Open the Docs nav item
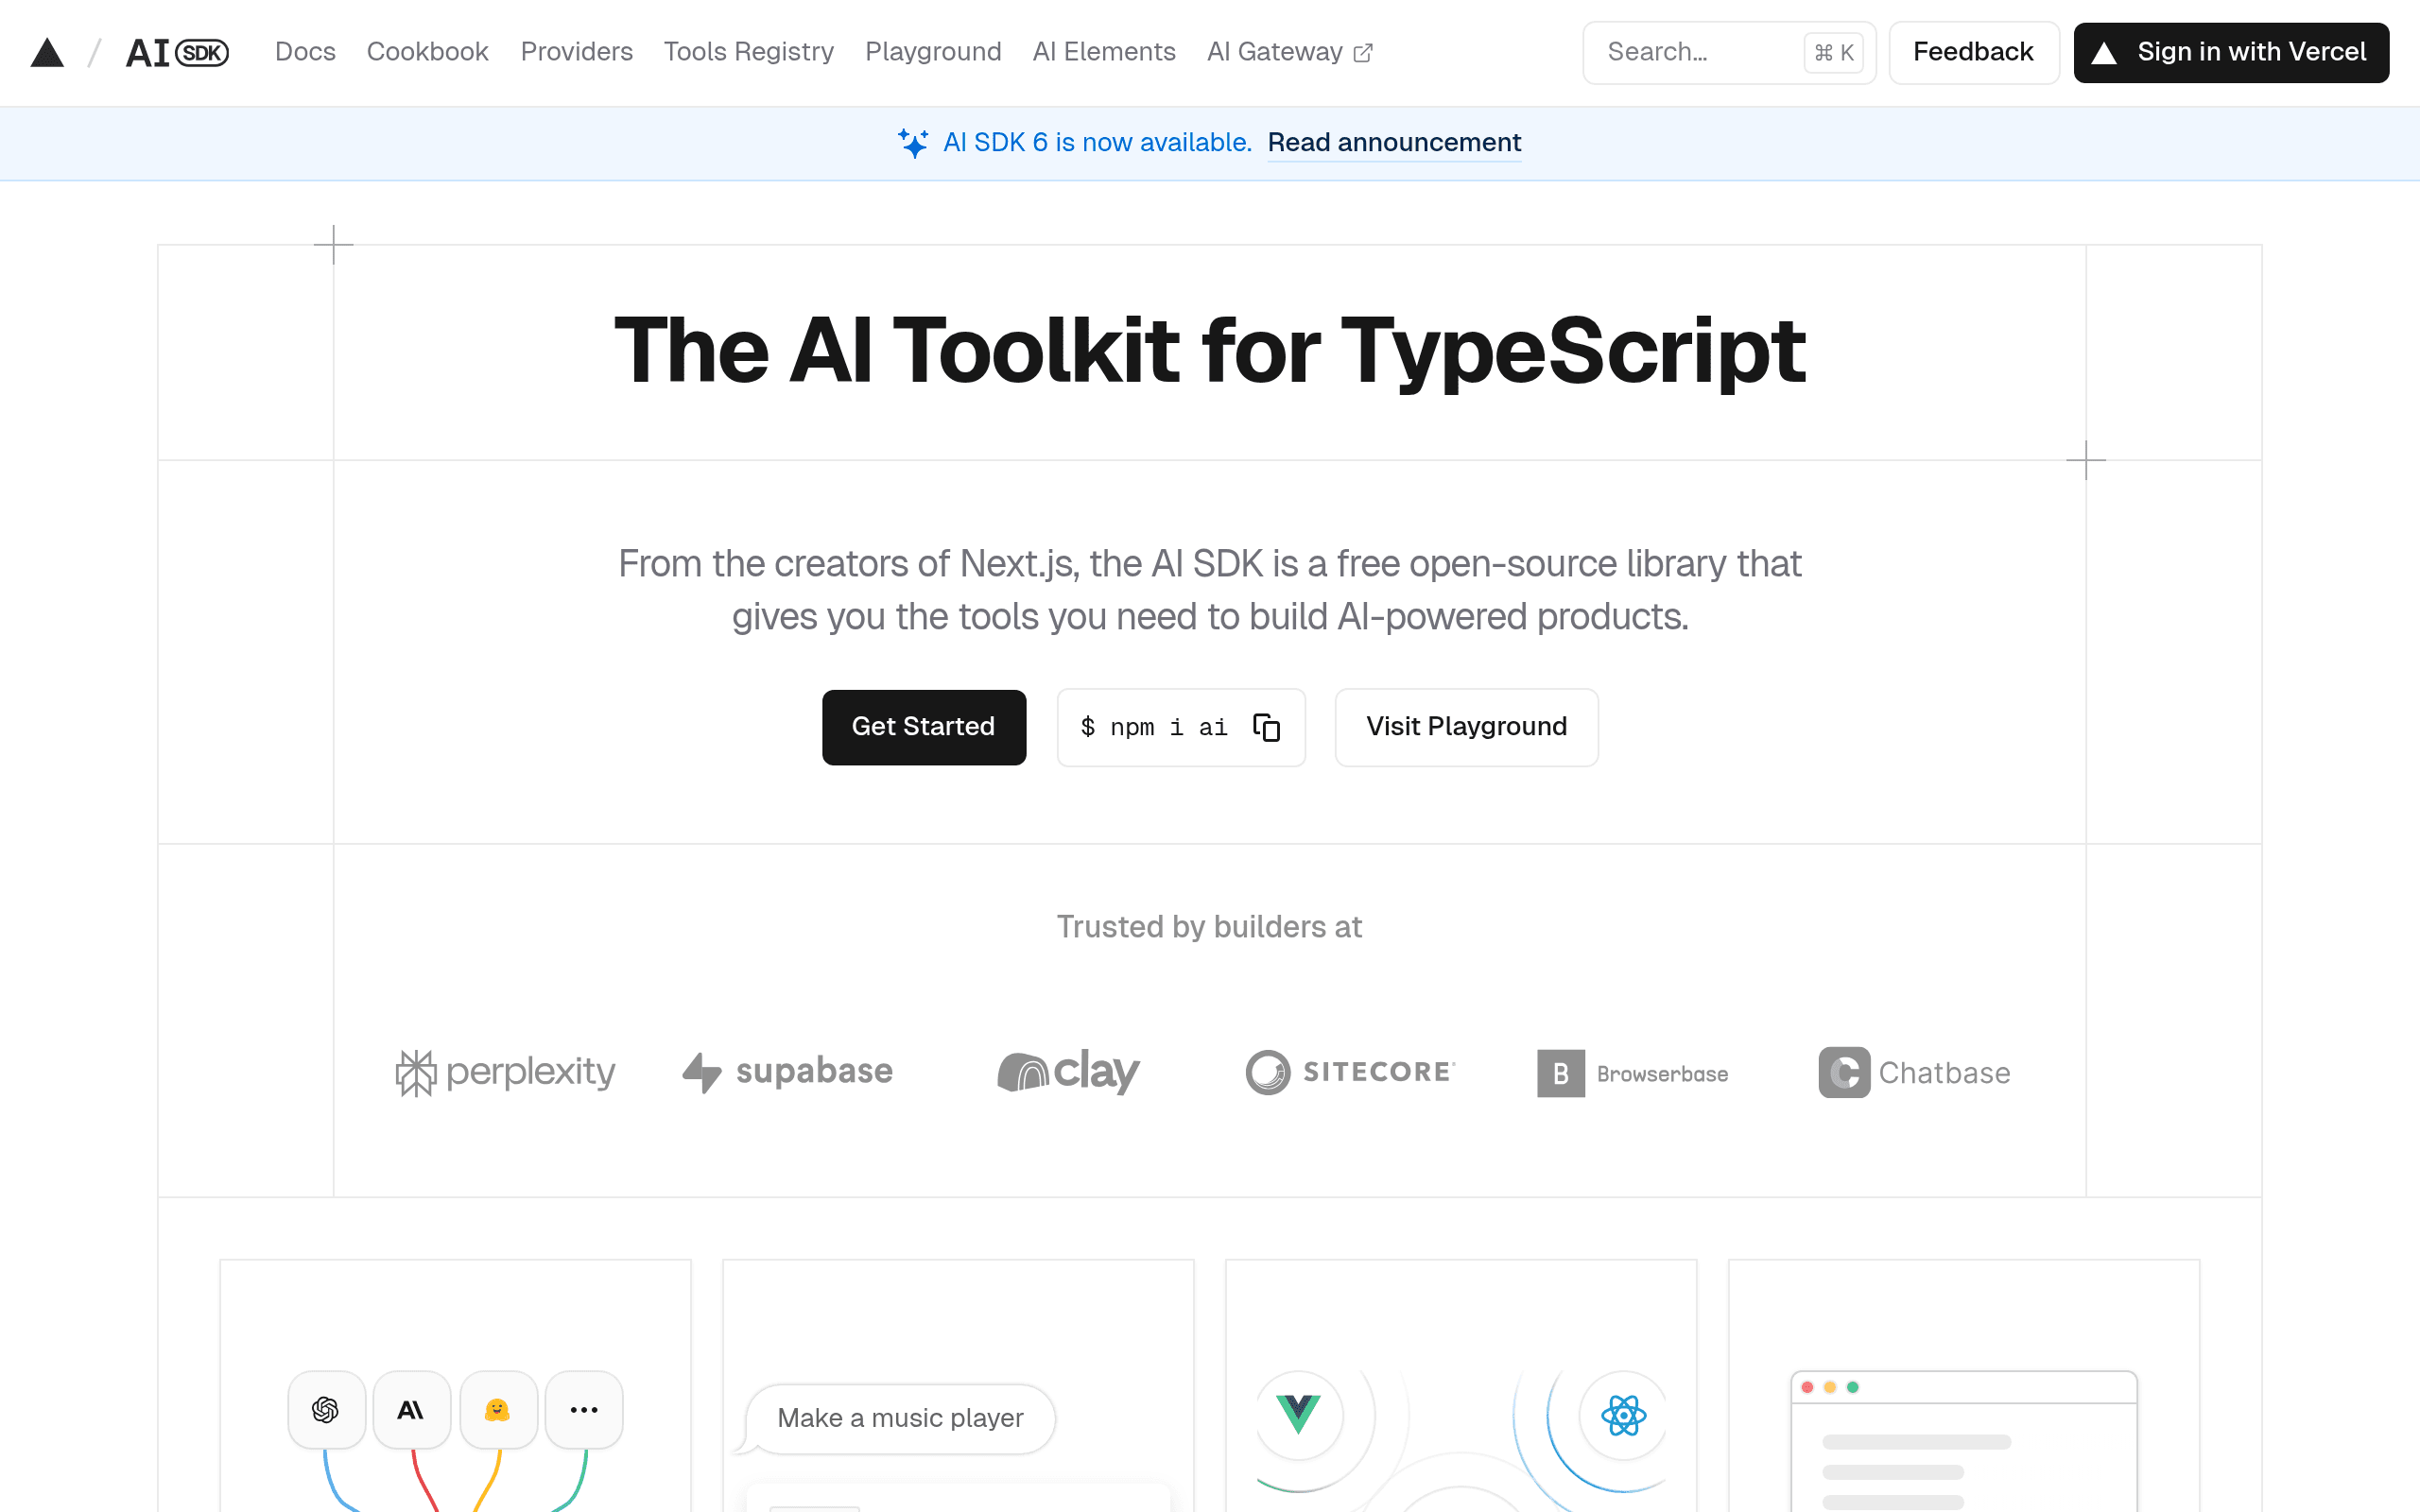The image size is (2420, 1512). pyautogui.click(x=305, y=52)
